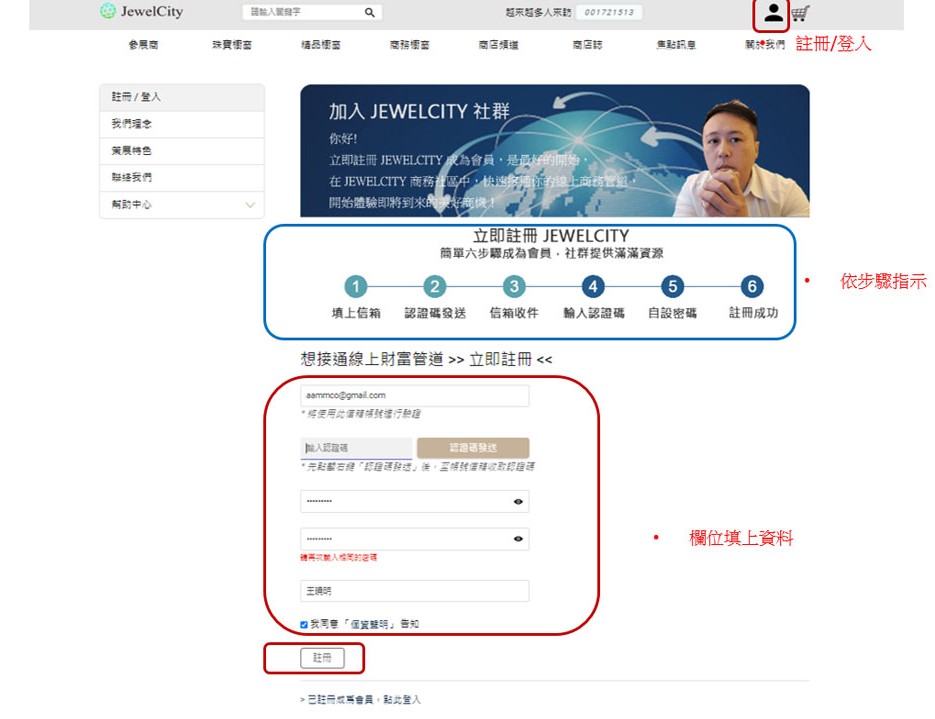Click the visitor counter 001721513

(x=609, y=12)
